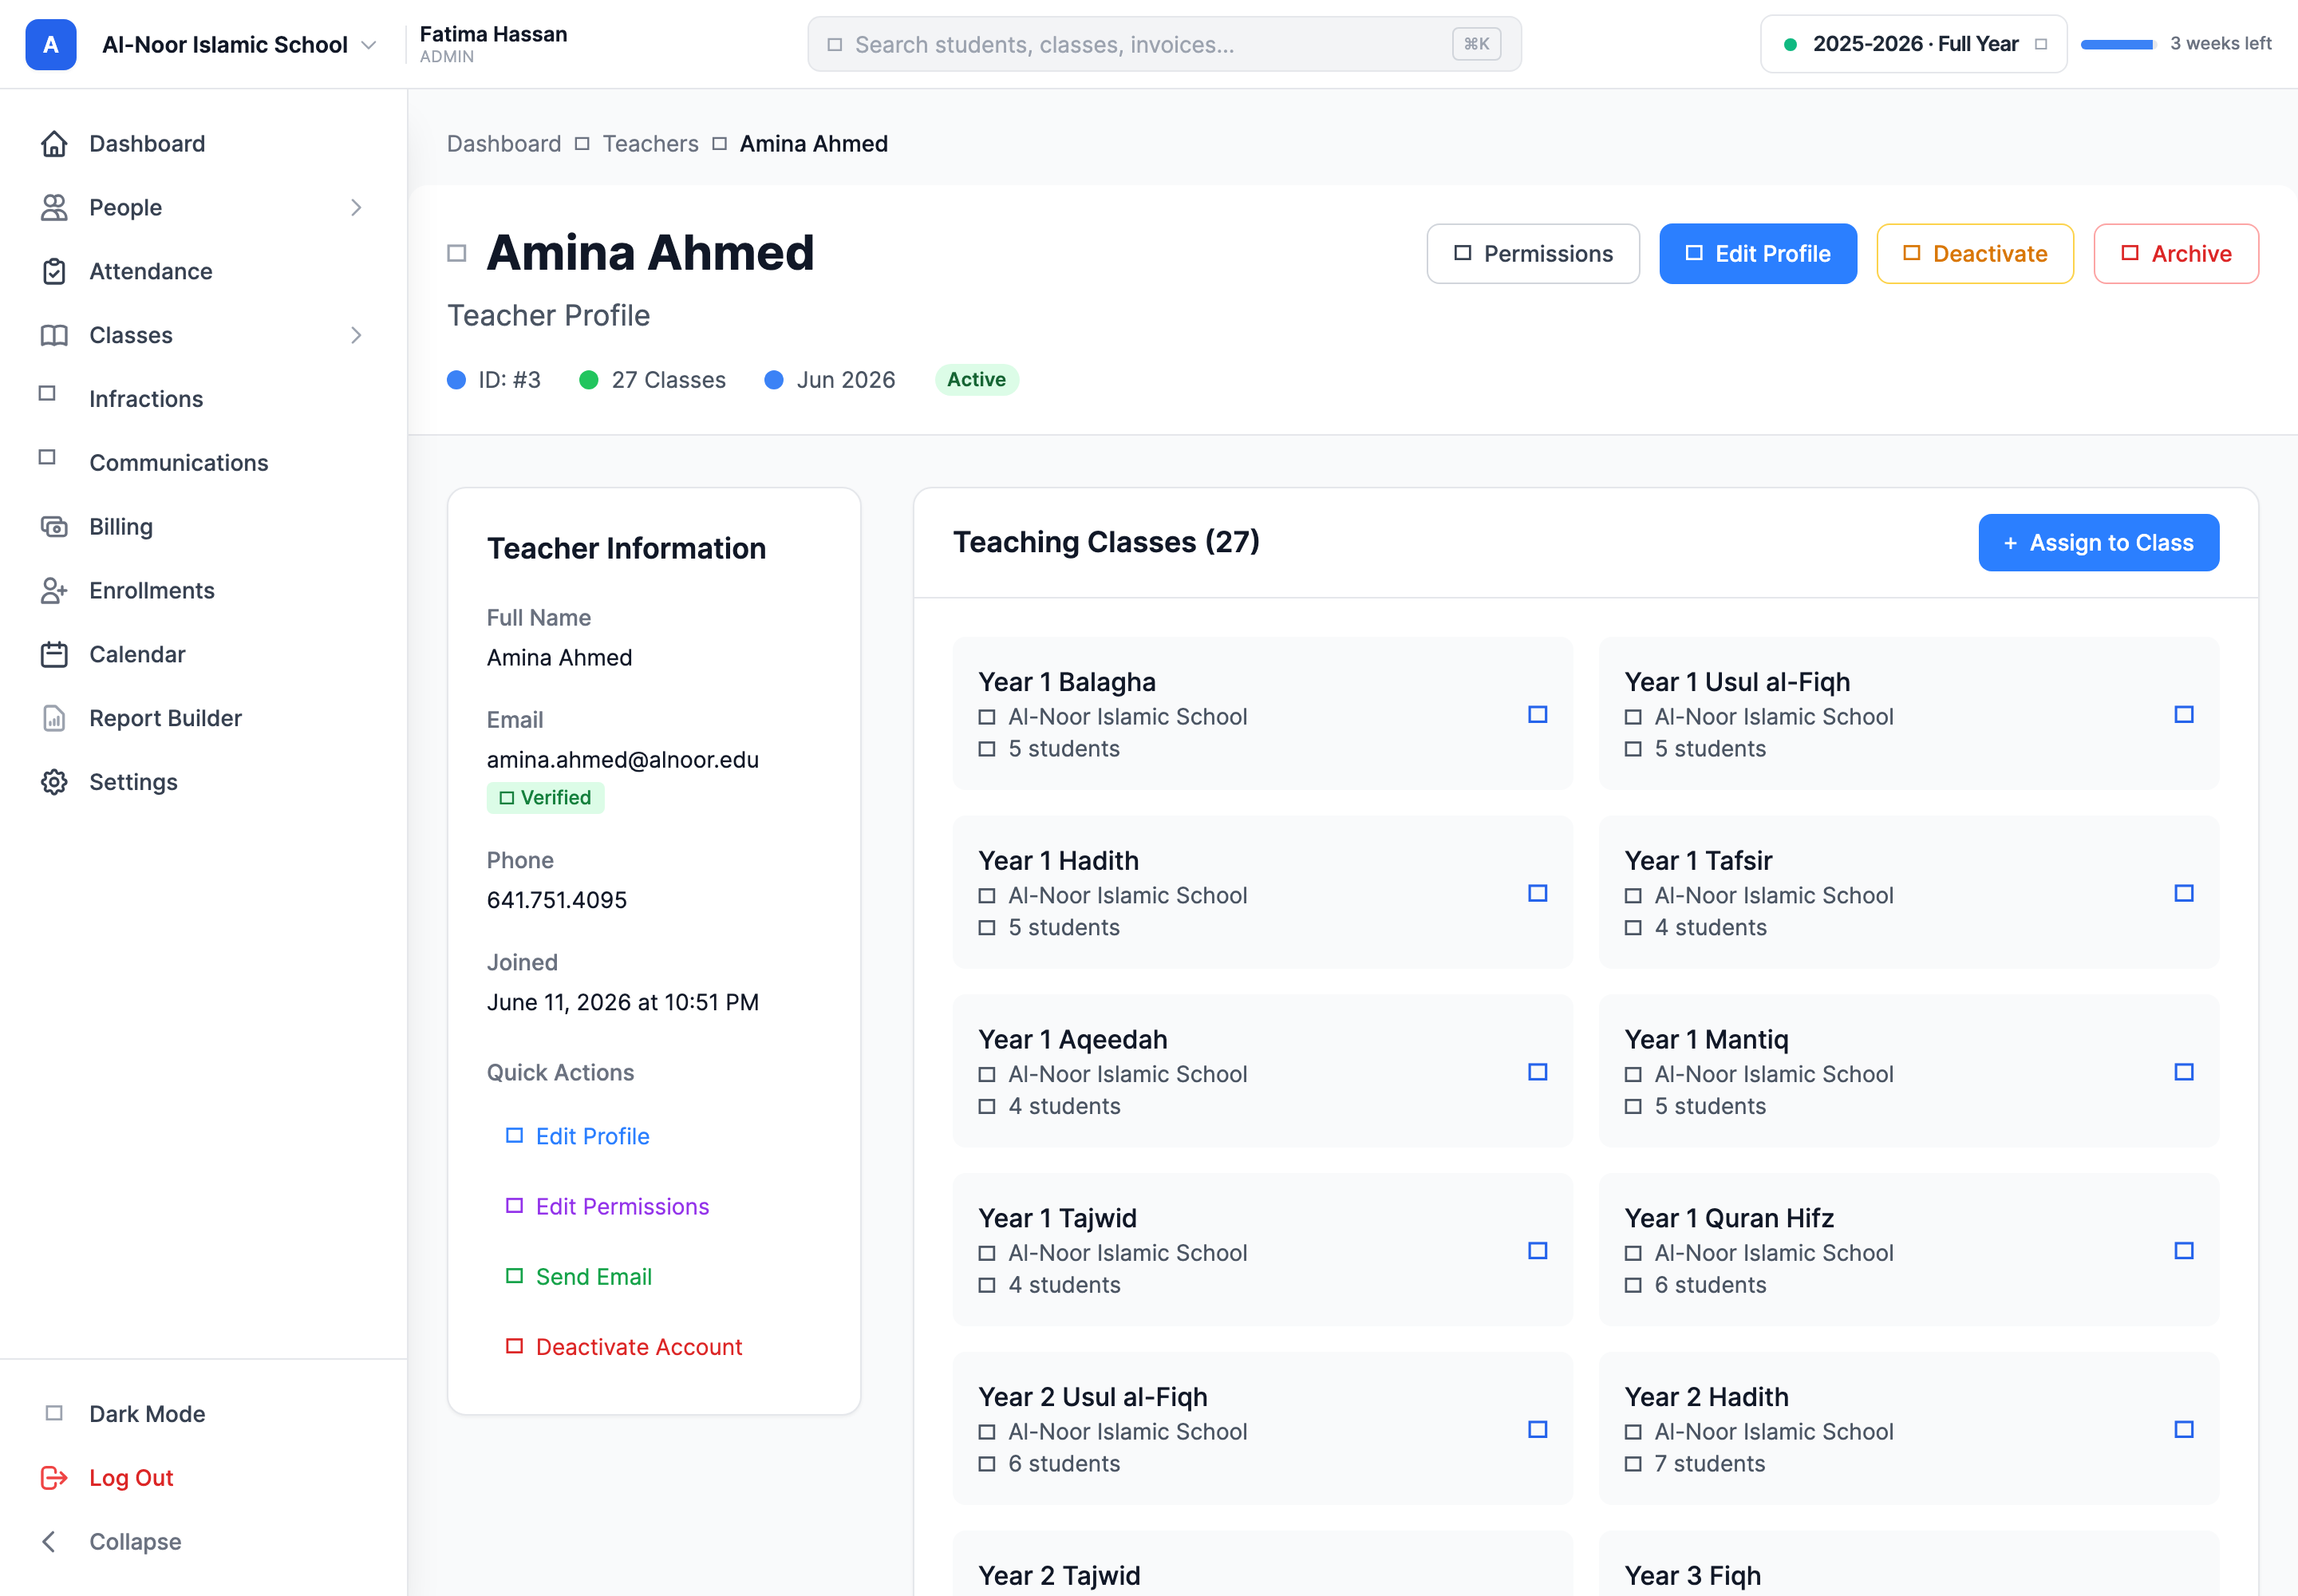The image size is (2298, 1596).
Task: Click the People icon in sidebar
Action: click(54, 208)
